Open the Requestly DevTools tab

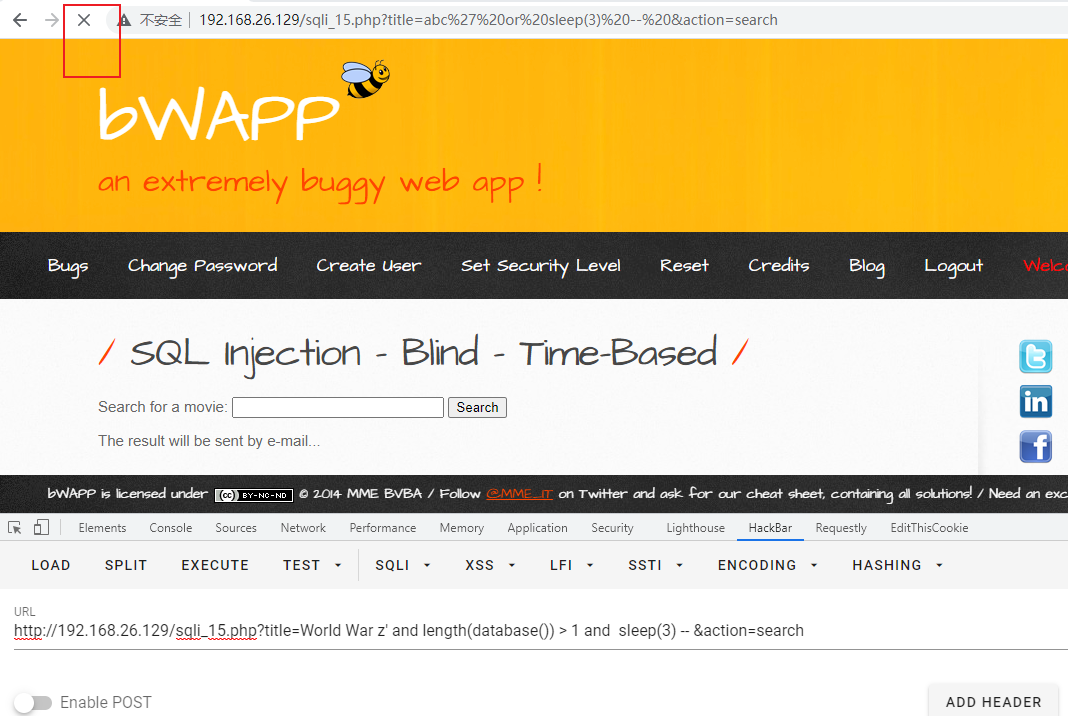point(841,528)
